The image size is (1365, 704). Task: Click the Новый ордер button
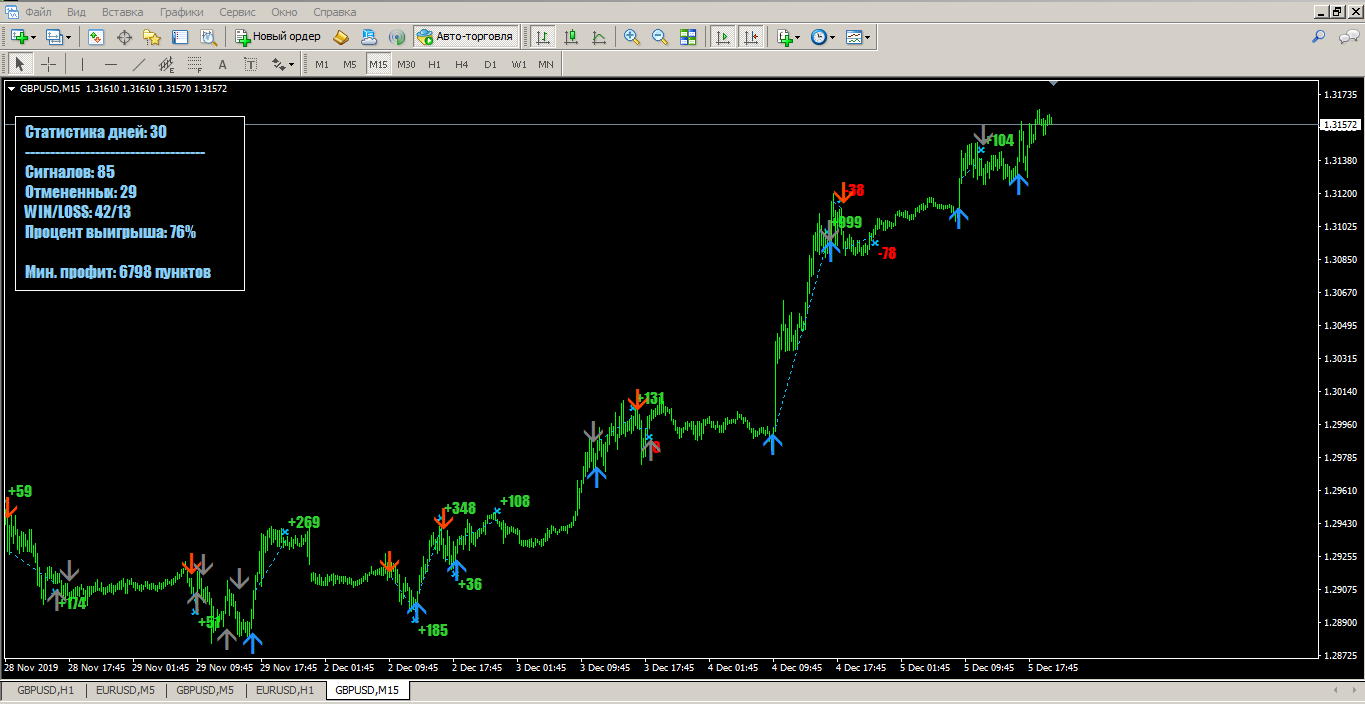278,37
